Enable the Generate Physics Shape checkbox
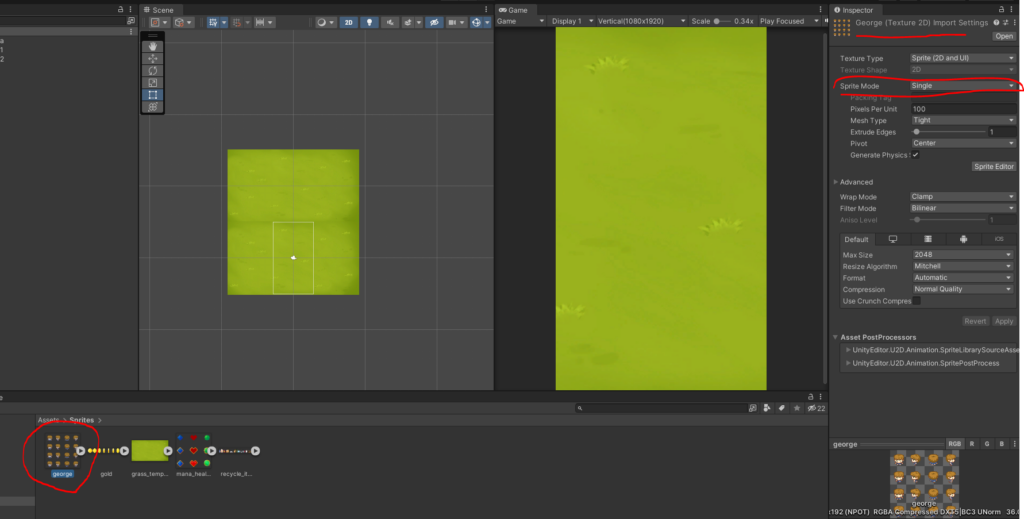This screenshot has width=1024, height=519. coord(915,155)
